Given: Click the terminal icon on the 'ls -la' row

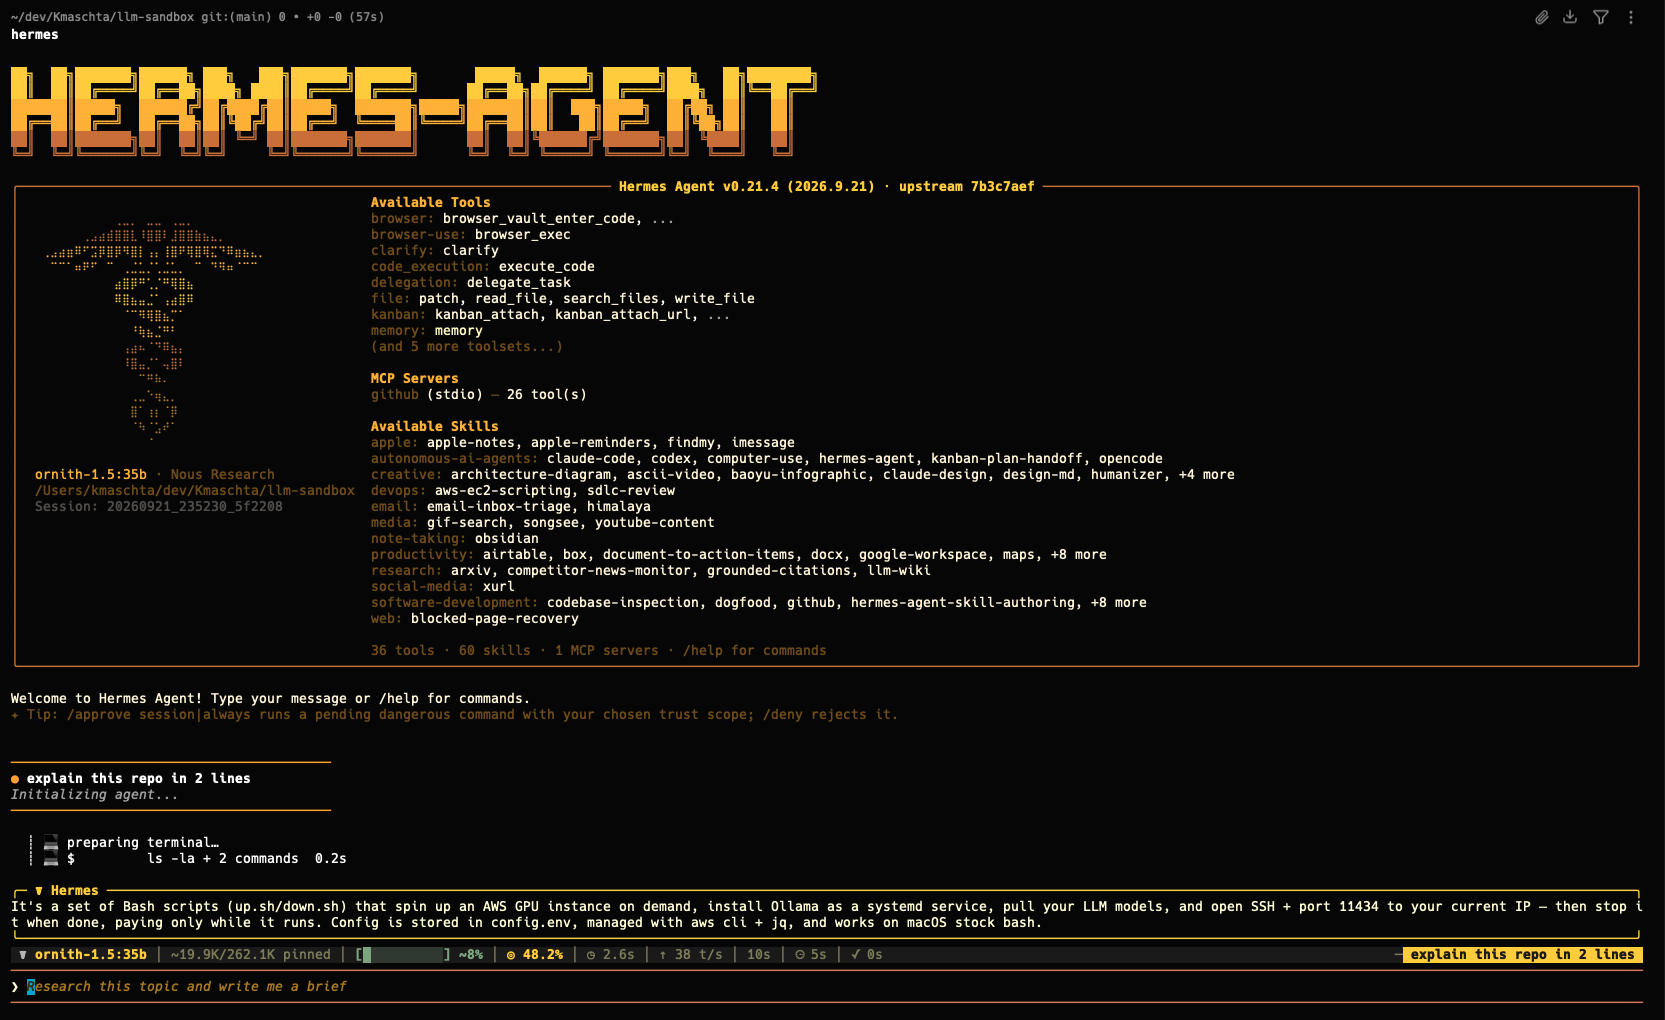Looking at the screenshot, I should pyautogui.click(x=51, y=859).
